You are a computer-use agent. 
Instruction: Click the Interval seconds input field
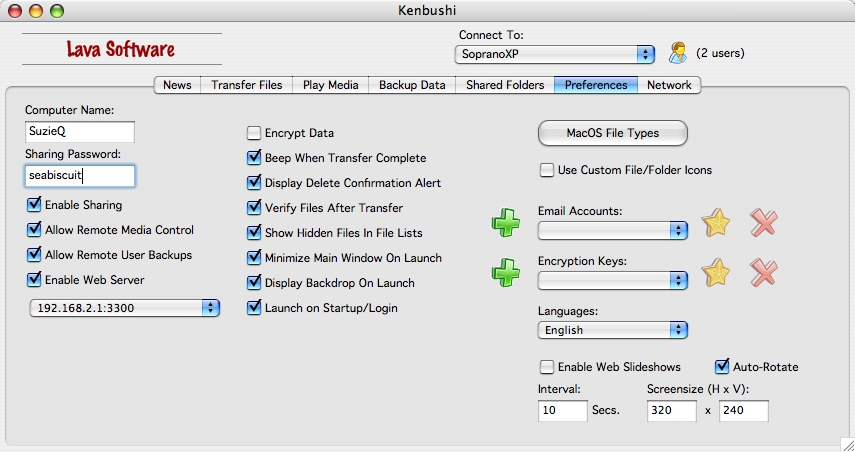[562, 411]
